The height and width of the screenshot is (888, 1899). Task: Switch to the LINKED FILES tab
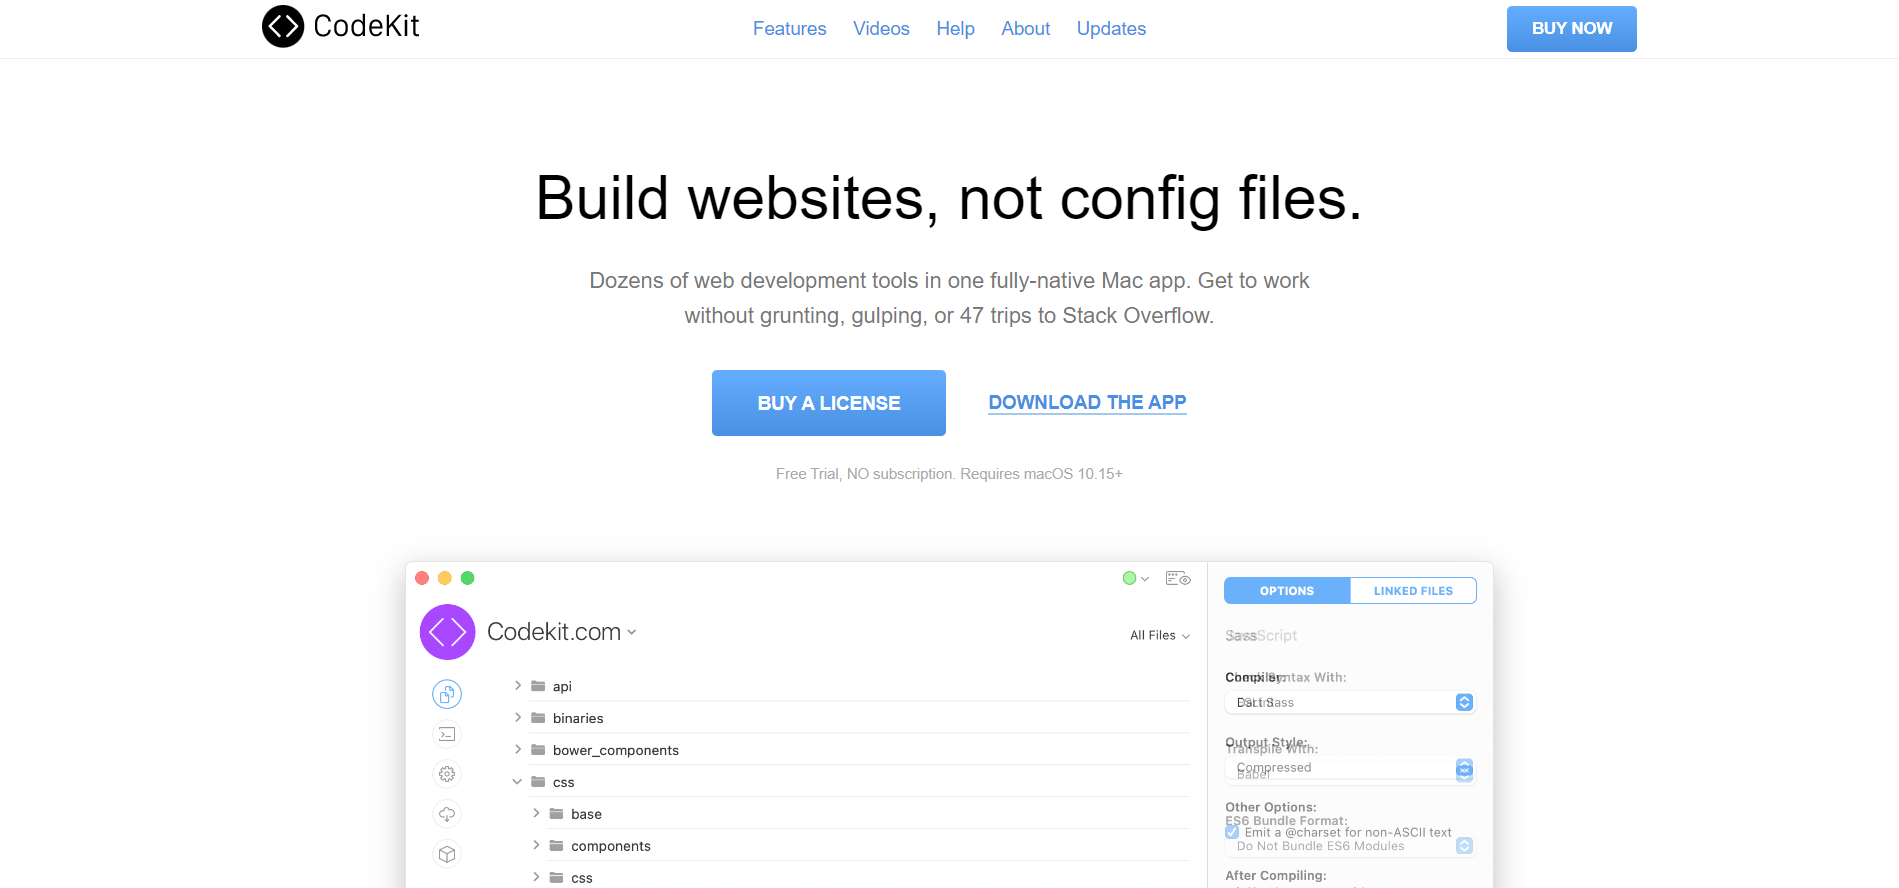point(1413,591)
